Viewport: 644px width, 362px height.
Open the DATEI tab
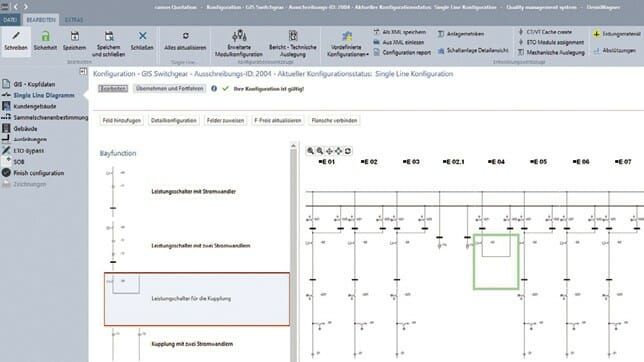tap(10, 20)
